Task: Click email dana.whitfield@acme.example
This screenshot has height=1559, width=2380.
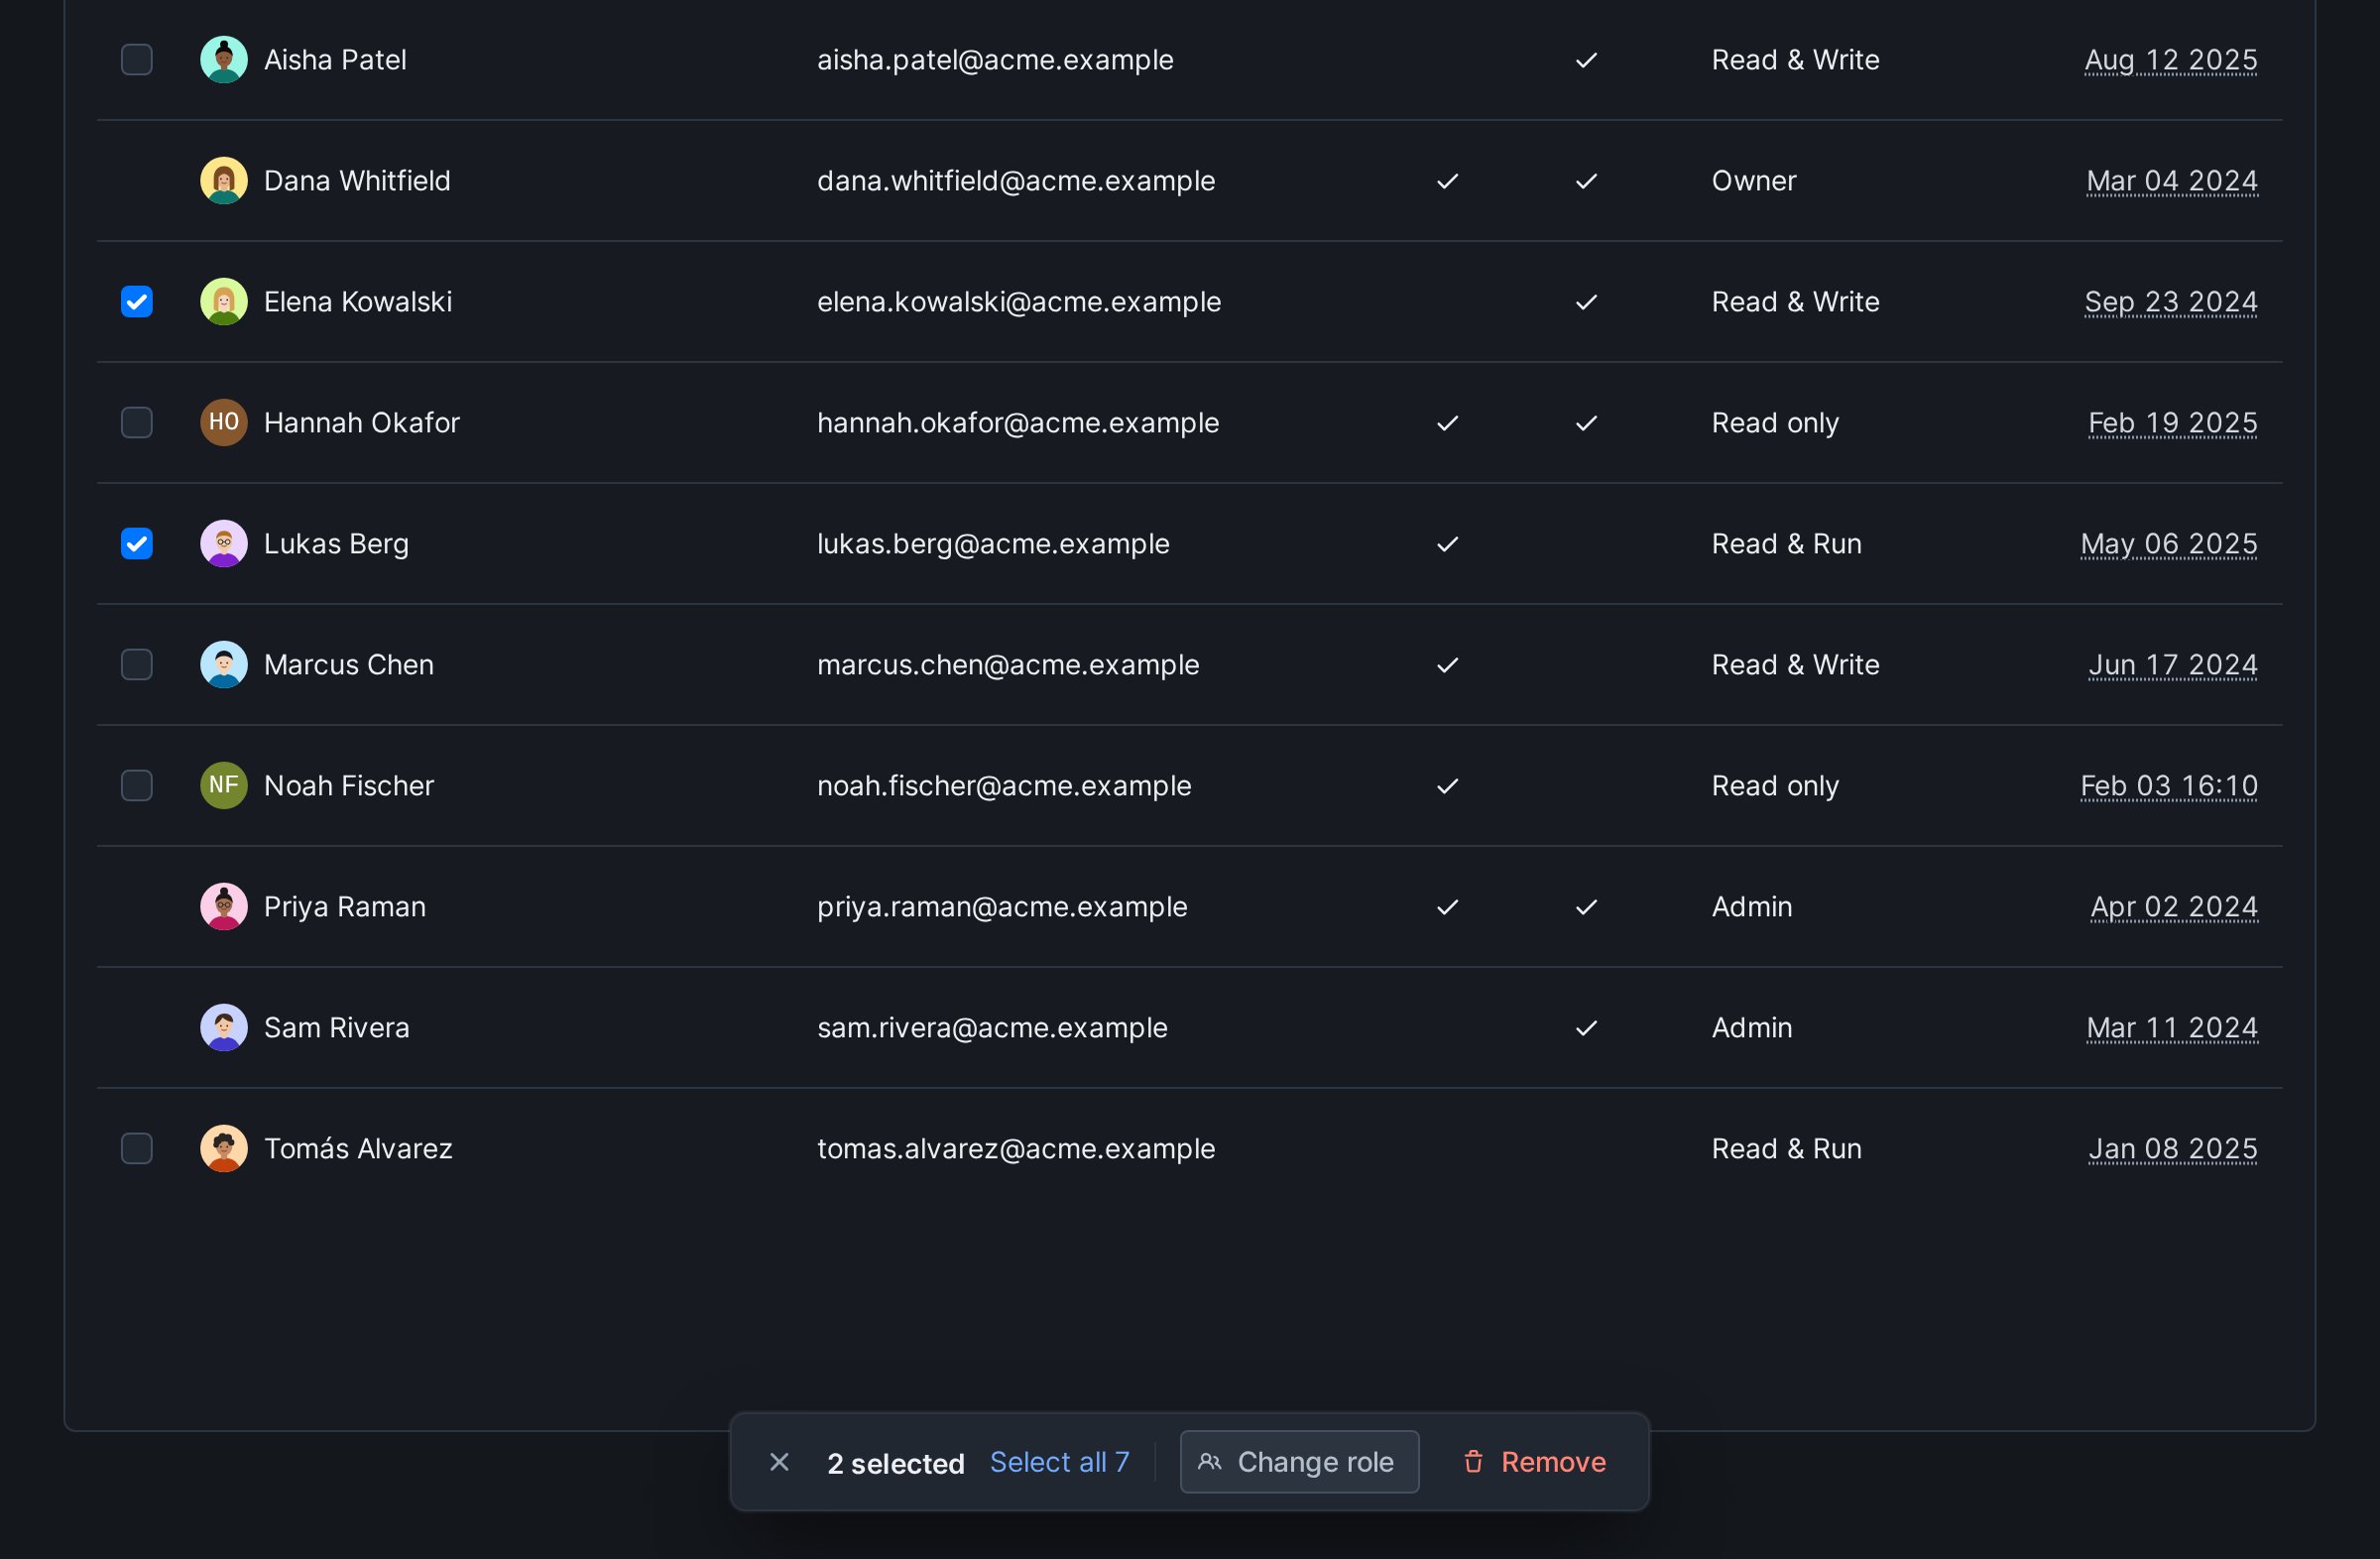Action: [x=1016, y=181]
